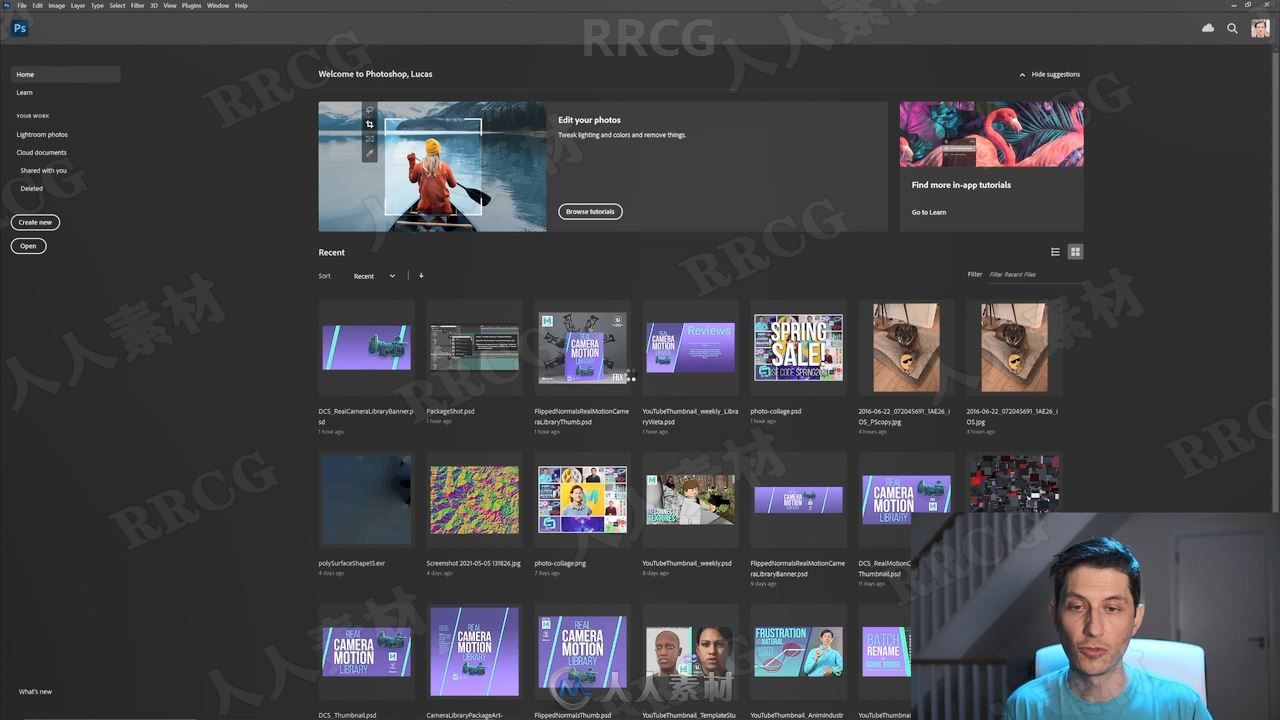Screen dimensions: 1280x720
Task: Open the Help menu
Action: coord(241,5)
